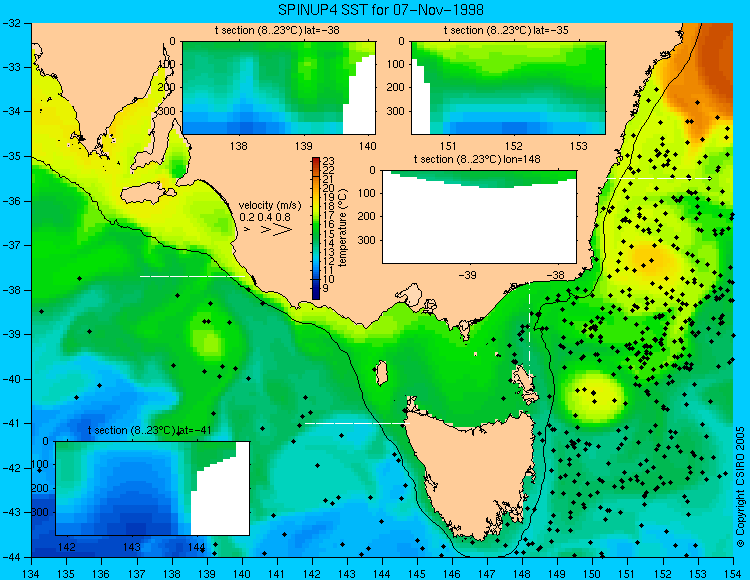Click the '300' depth label of the lat=-35 inset
750x580 pixels.
coord(397,111)
